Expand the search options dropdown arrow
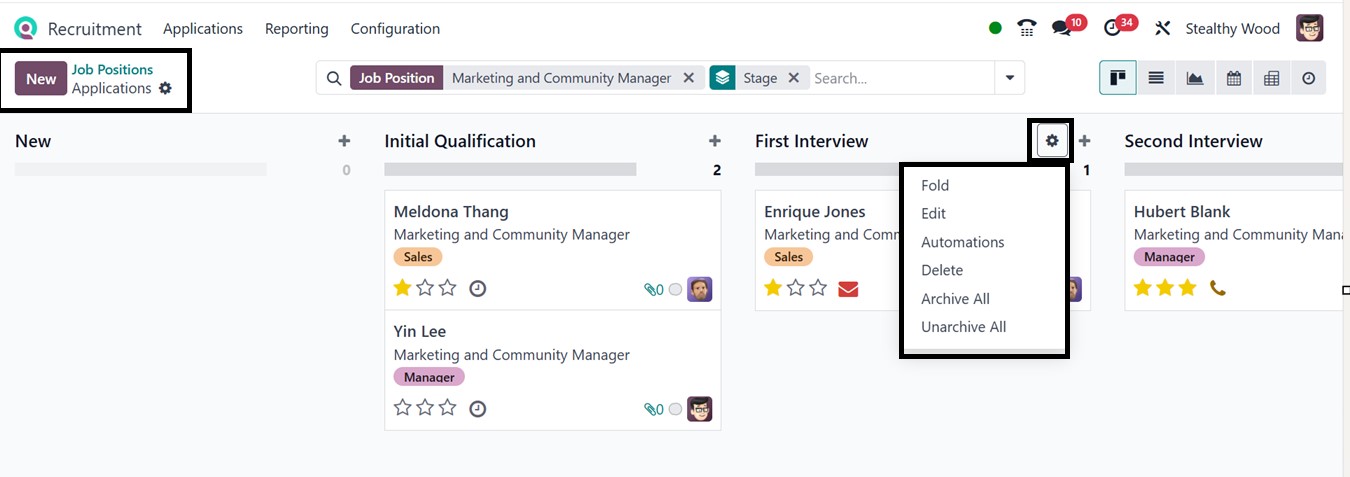Screen dimensions: 1350x477 pos(1009,78)
